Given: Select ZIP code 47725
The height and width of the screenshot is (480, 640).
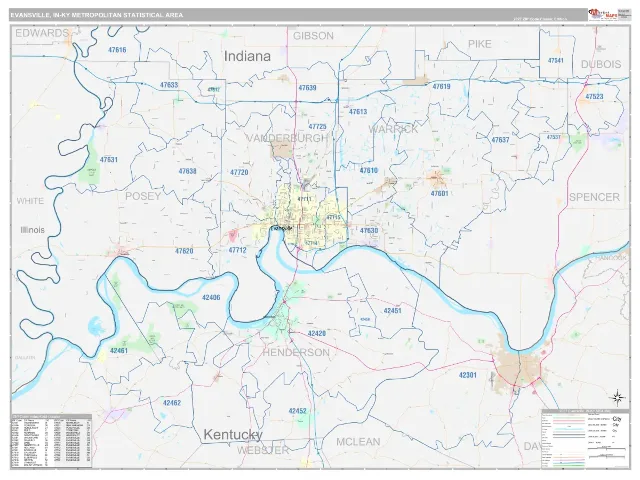Looking at the screenshot, I should coord(317,127).
